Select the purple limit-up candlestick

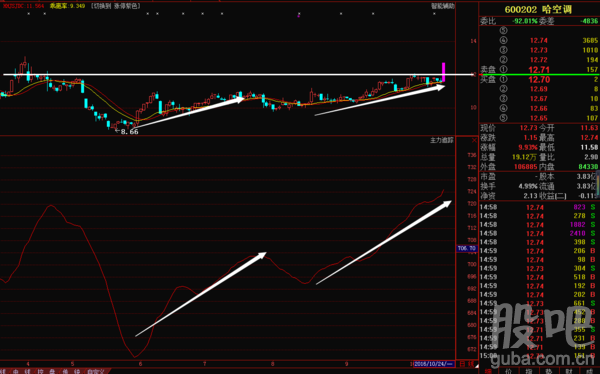click(443, 72)
